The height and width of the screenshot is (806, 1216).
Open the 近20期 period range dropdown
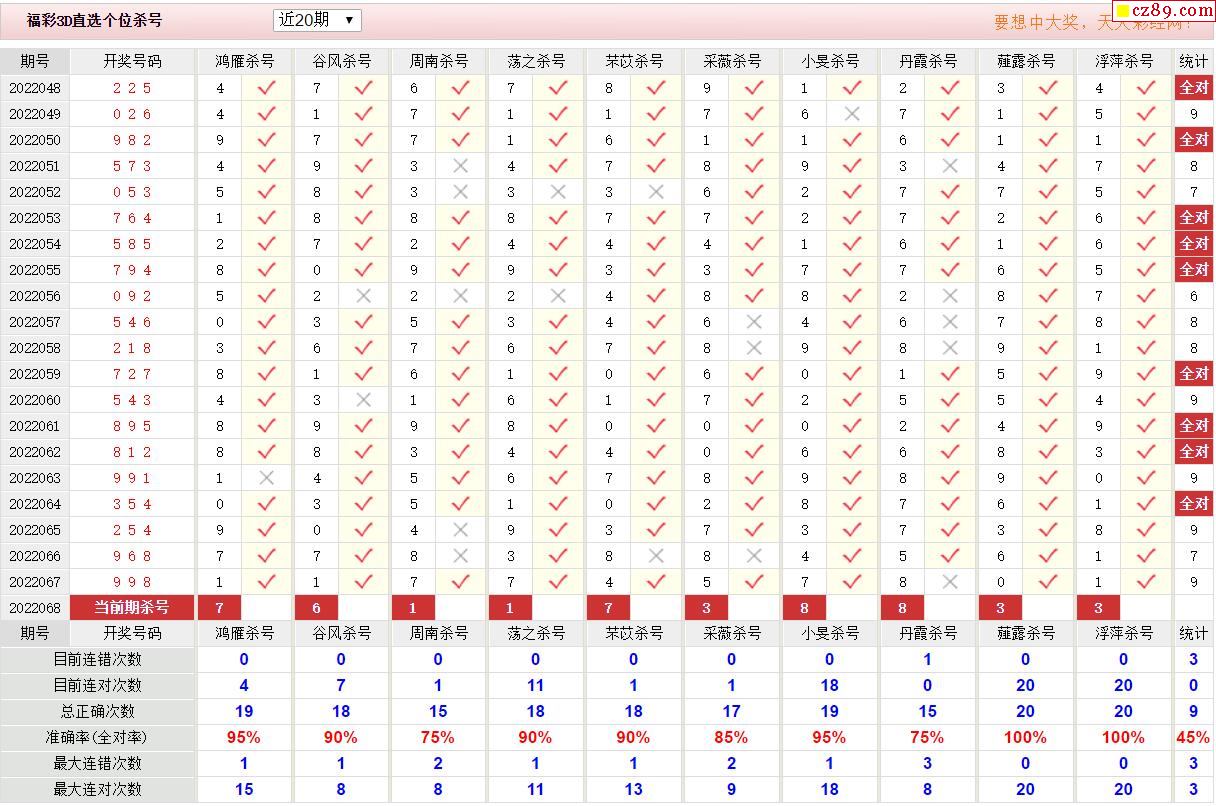316,20
